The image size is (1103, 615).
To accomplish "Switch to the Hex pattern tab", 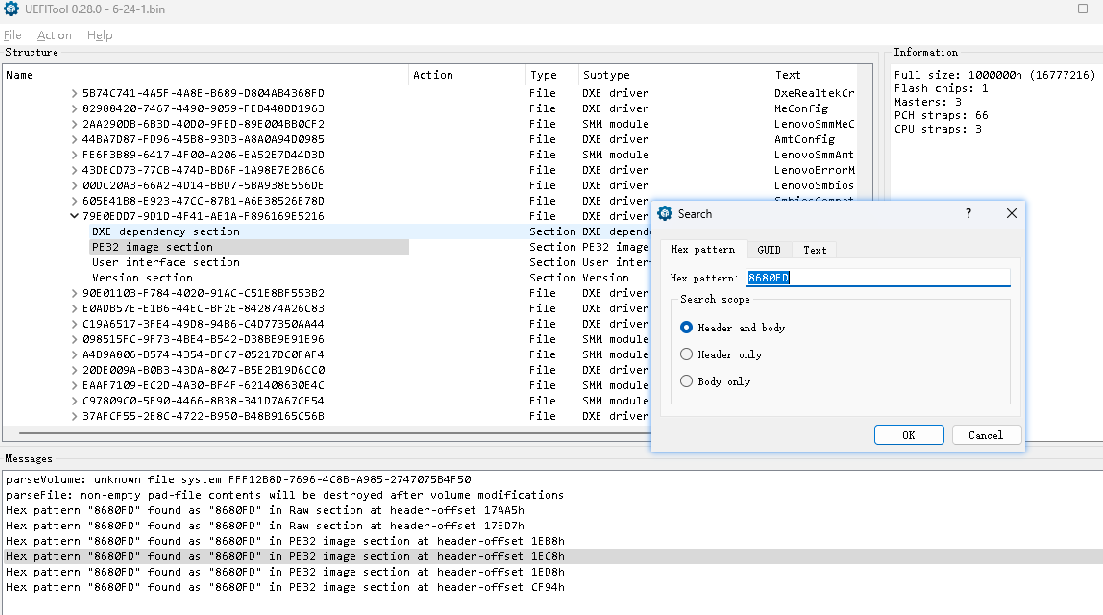I will coord(703,250).
